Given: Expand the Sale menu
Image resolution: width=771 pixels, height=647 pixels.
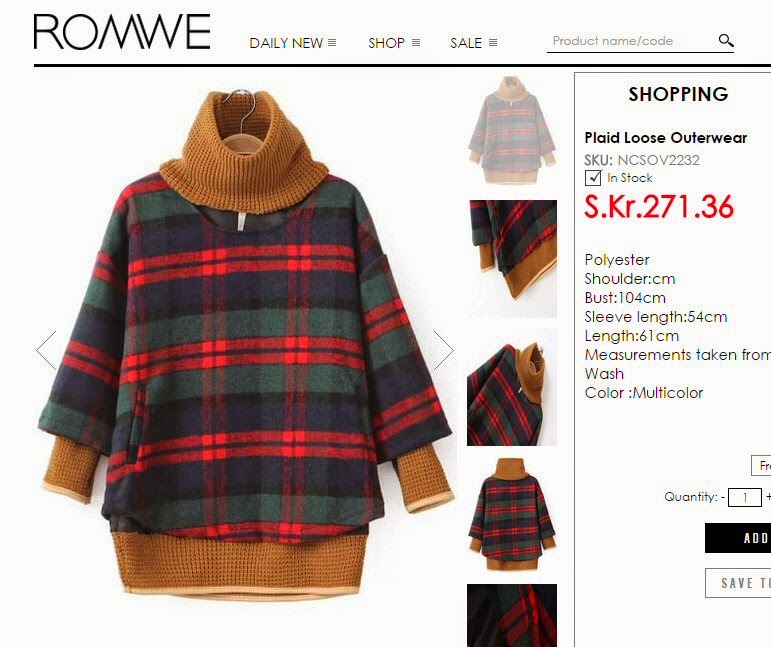Looking at the screenshot, I should pos(474,43).
